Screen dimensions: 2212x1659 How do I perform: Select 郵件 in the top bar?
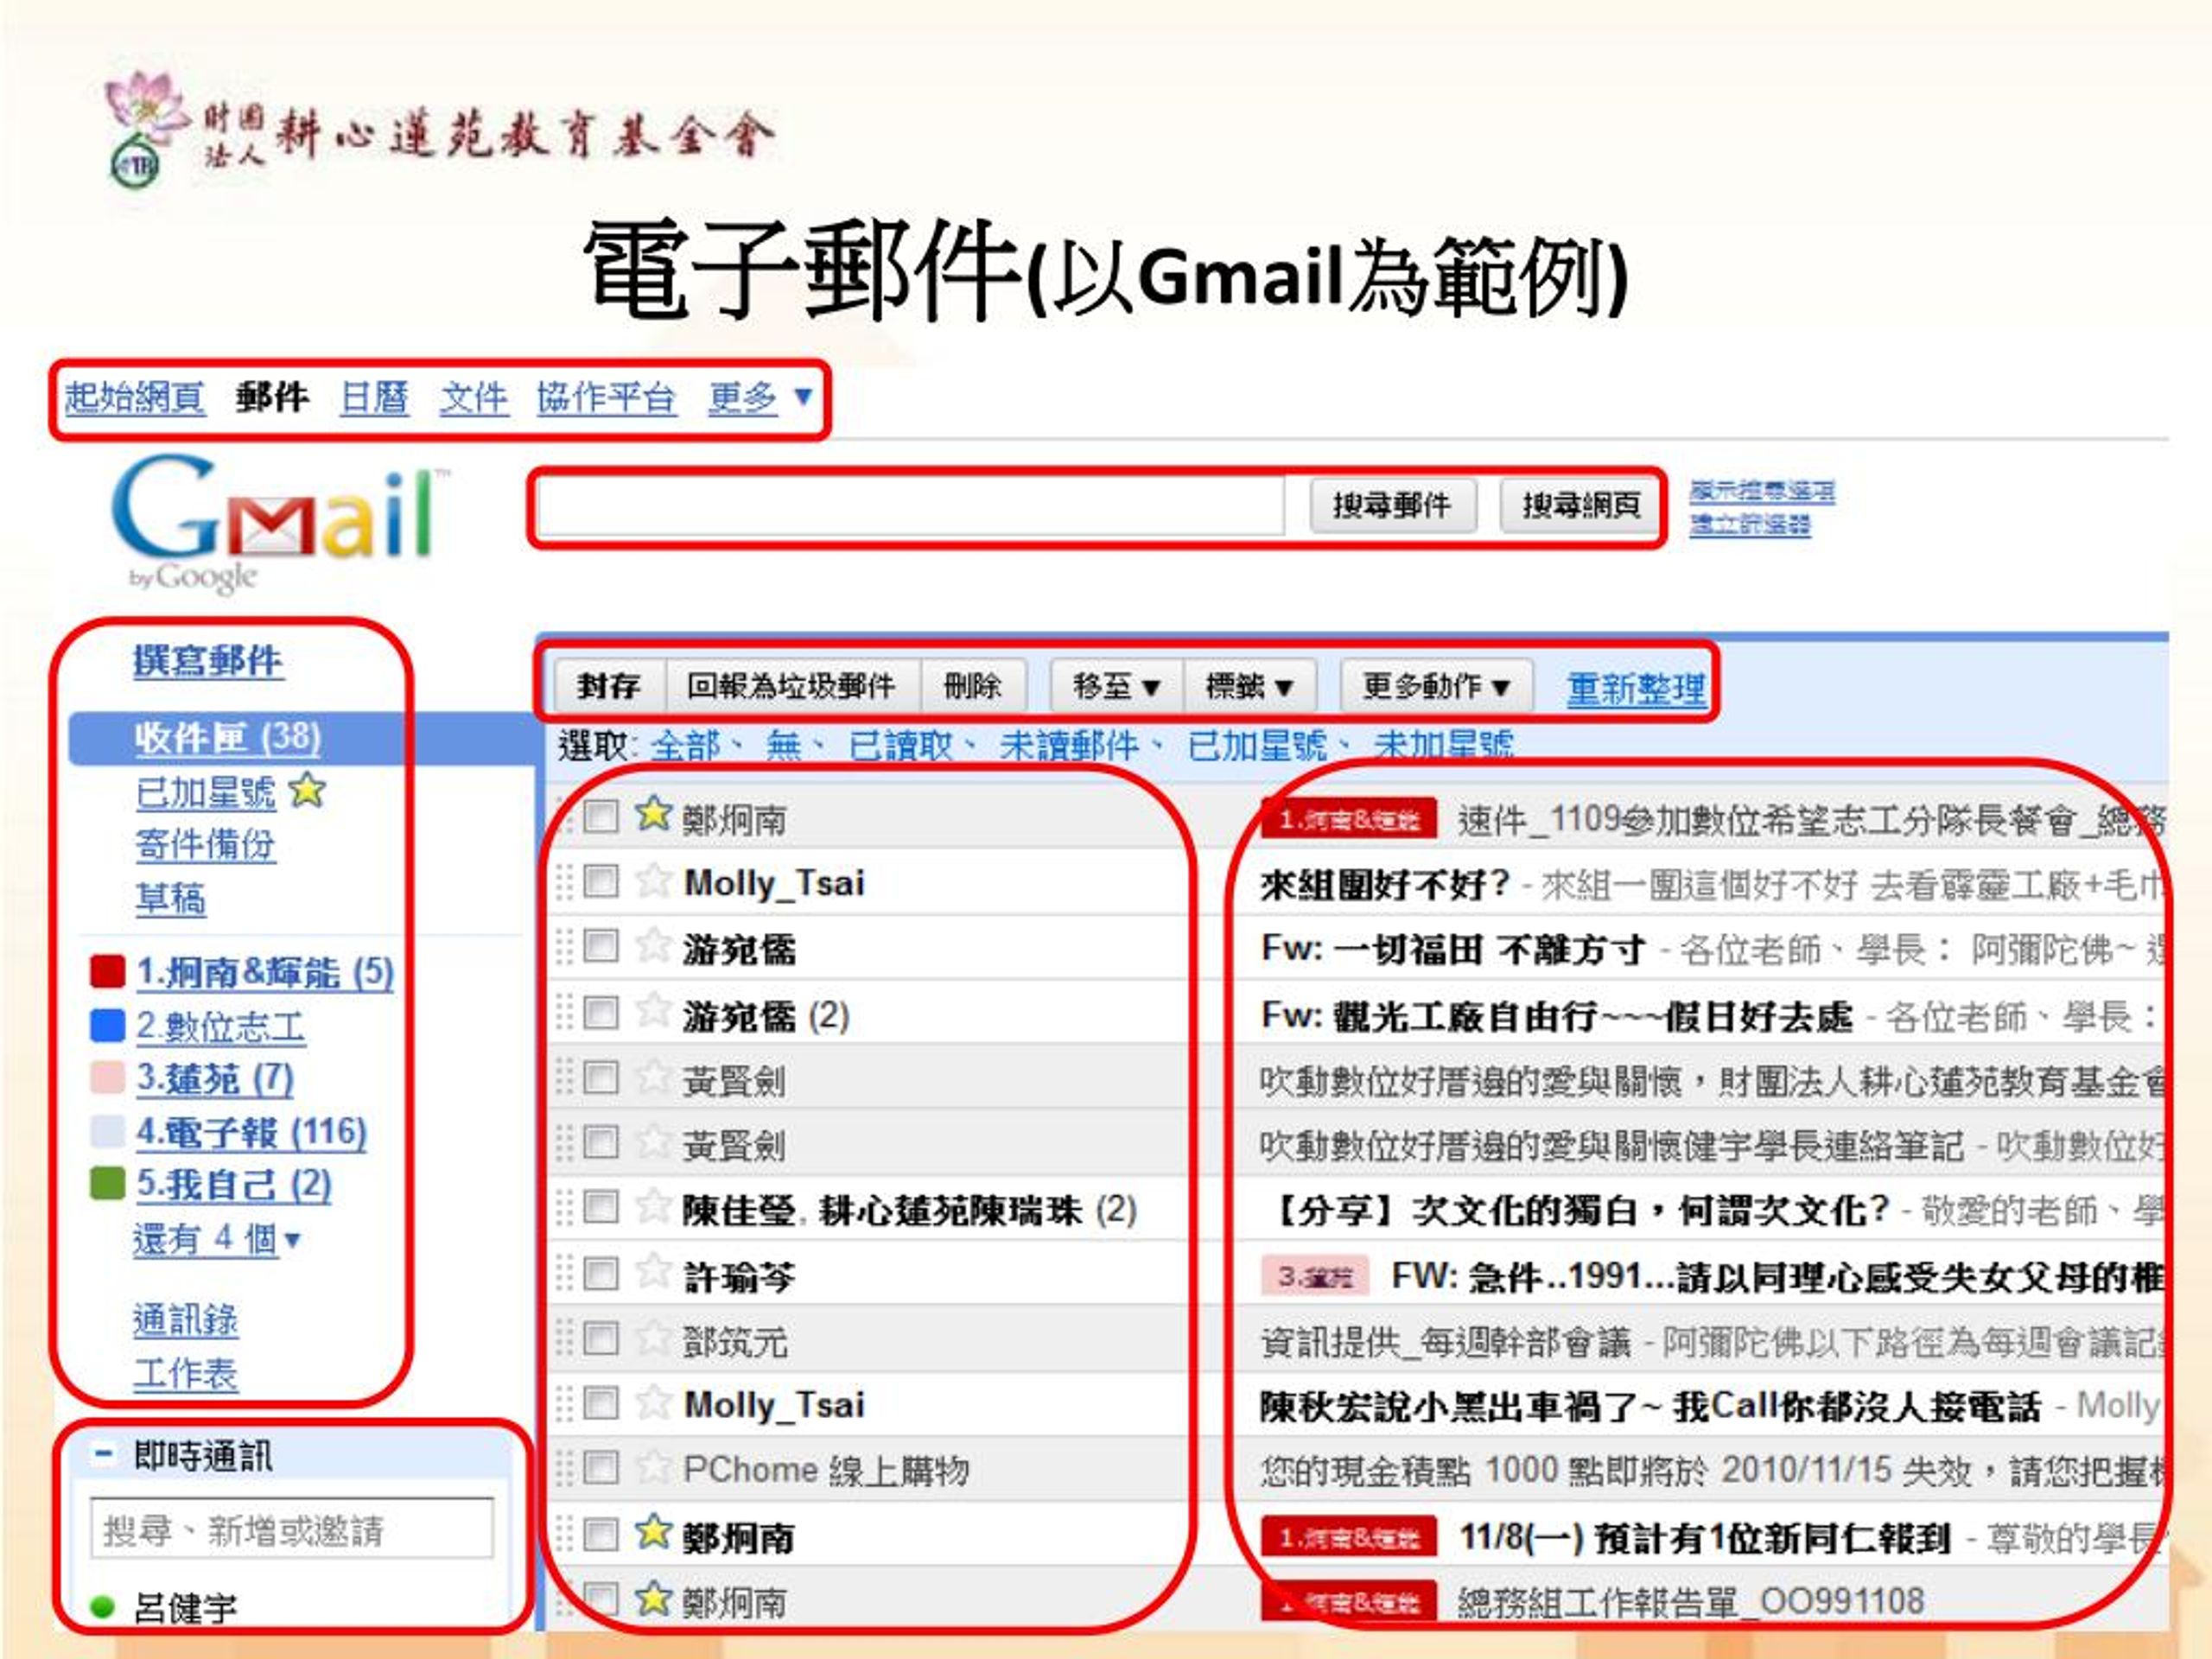pyautogui.click(x=272, y=398)
